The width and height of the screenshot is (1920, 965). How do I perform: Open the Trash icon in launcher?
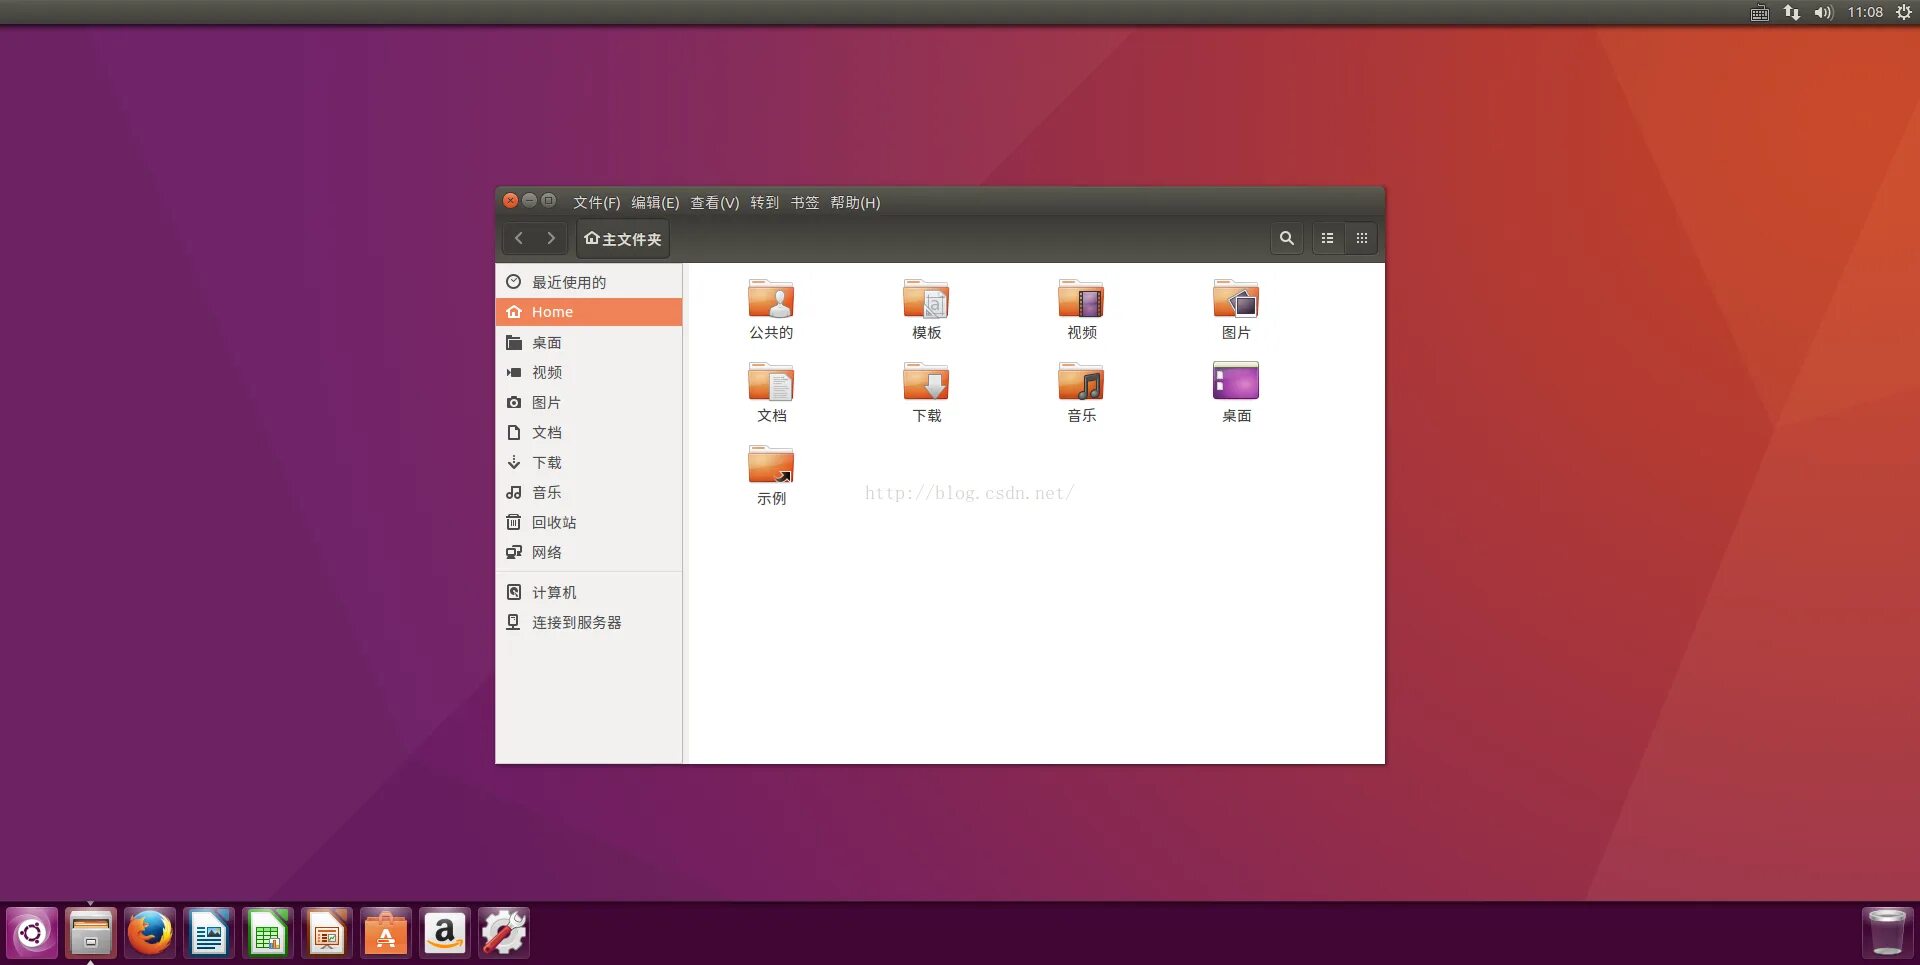[x=1887, y=934]
